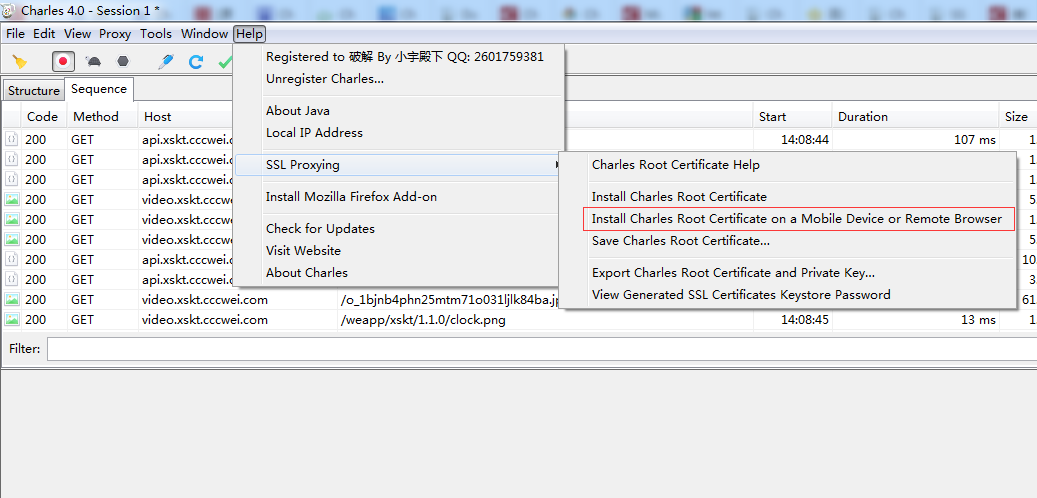Open the Edit menu
This screenshot has width=1037, height=498.
[x=44, y=34]
